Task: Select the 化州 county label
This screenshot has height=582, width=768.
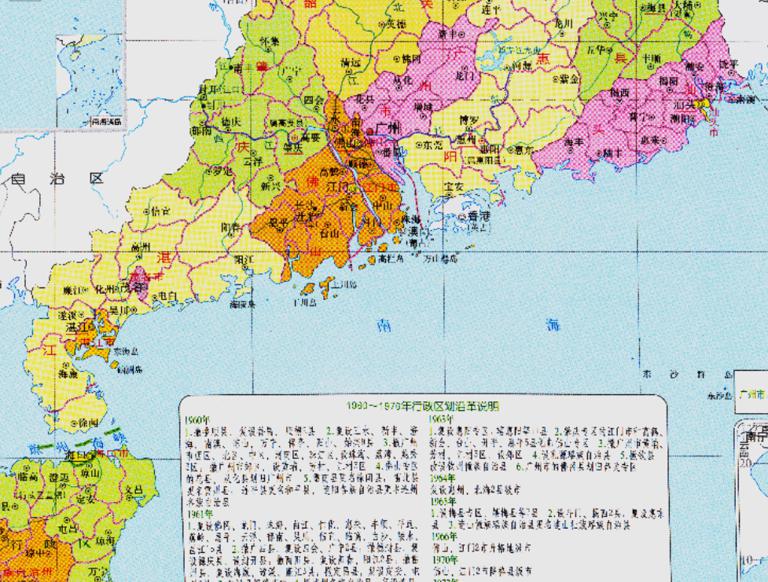Action: click(x=104, y=289)
